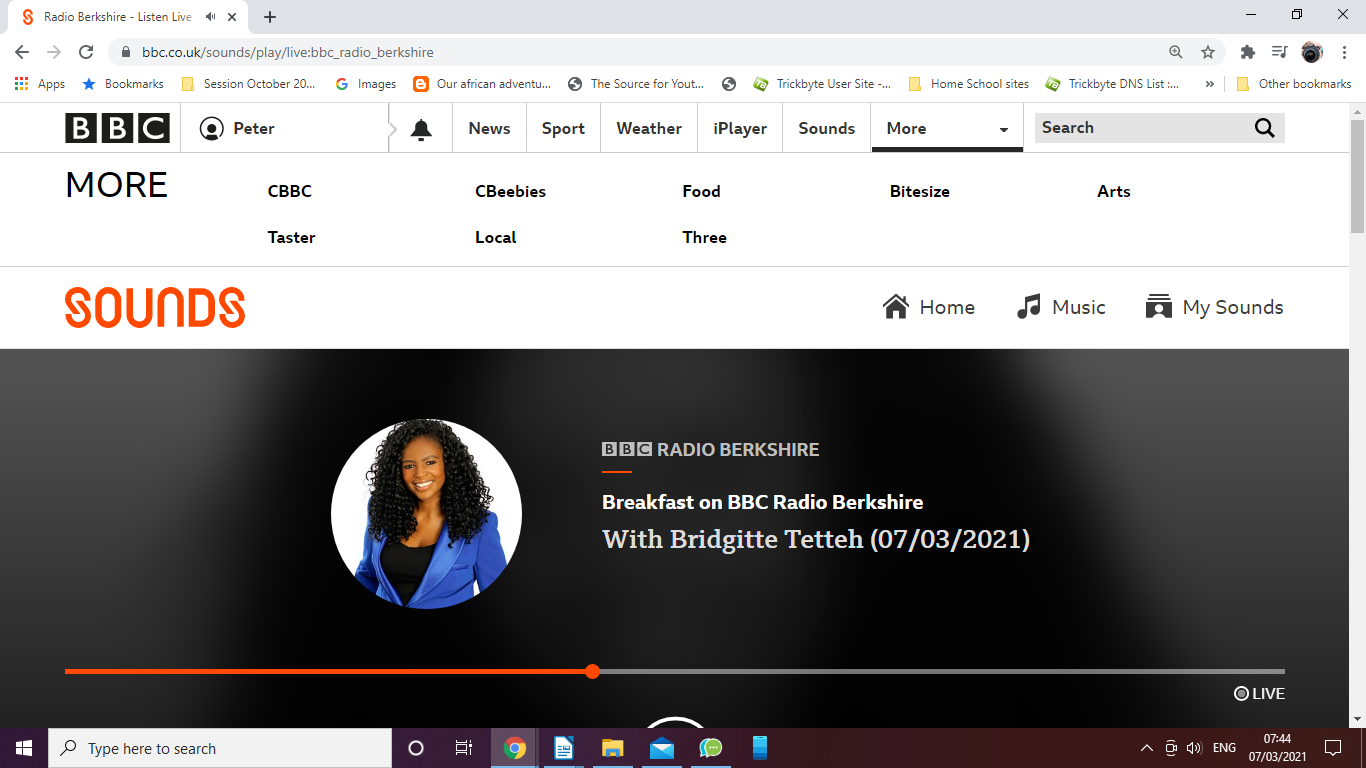
Task: Open taskbar clock and date
Action: [x=1277, y=748]
